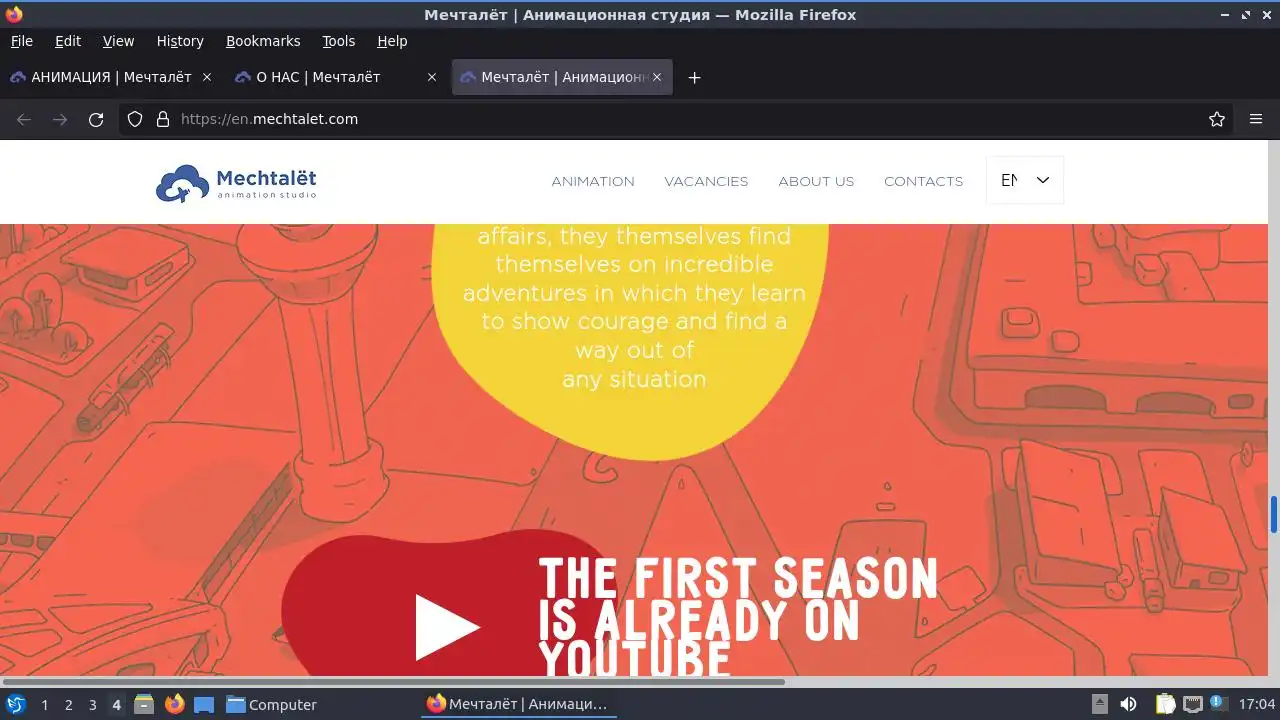
Task: Close the active Мечталёт | Анимационная tab
Action: tap(657, 77)
